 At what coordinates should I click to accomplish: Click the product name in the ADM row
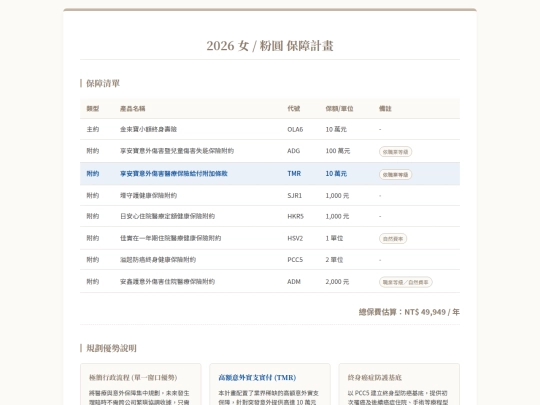(x=167, y=282)
